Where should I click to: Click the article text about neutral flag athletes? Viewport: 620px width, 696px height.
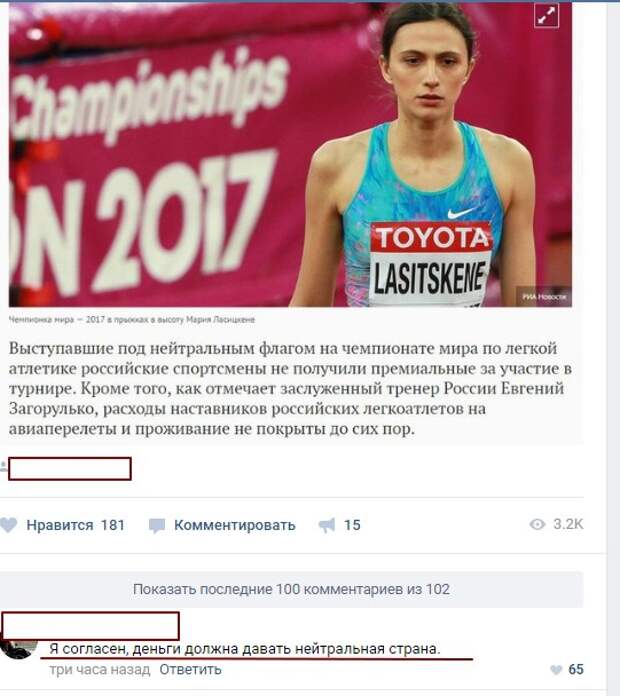click(x=290, y=389)
